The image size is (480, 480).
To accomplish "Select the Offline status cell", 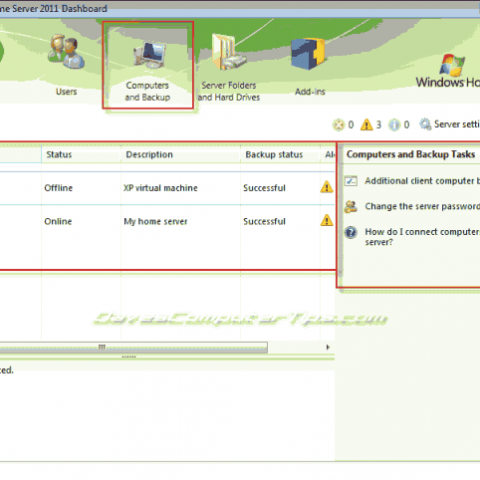I will (x=58, y=188).
